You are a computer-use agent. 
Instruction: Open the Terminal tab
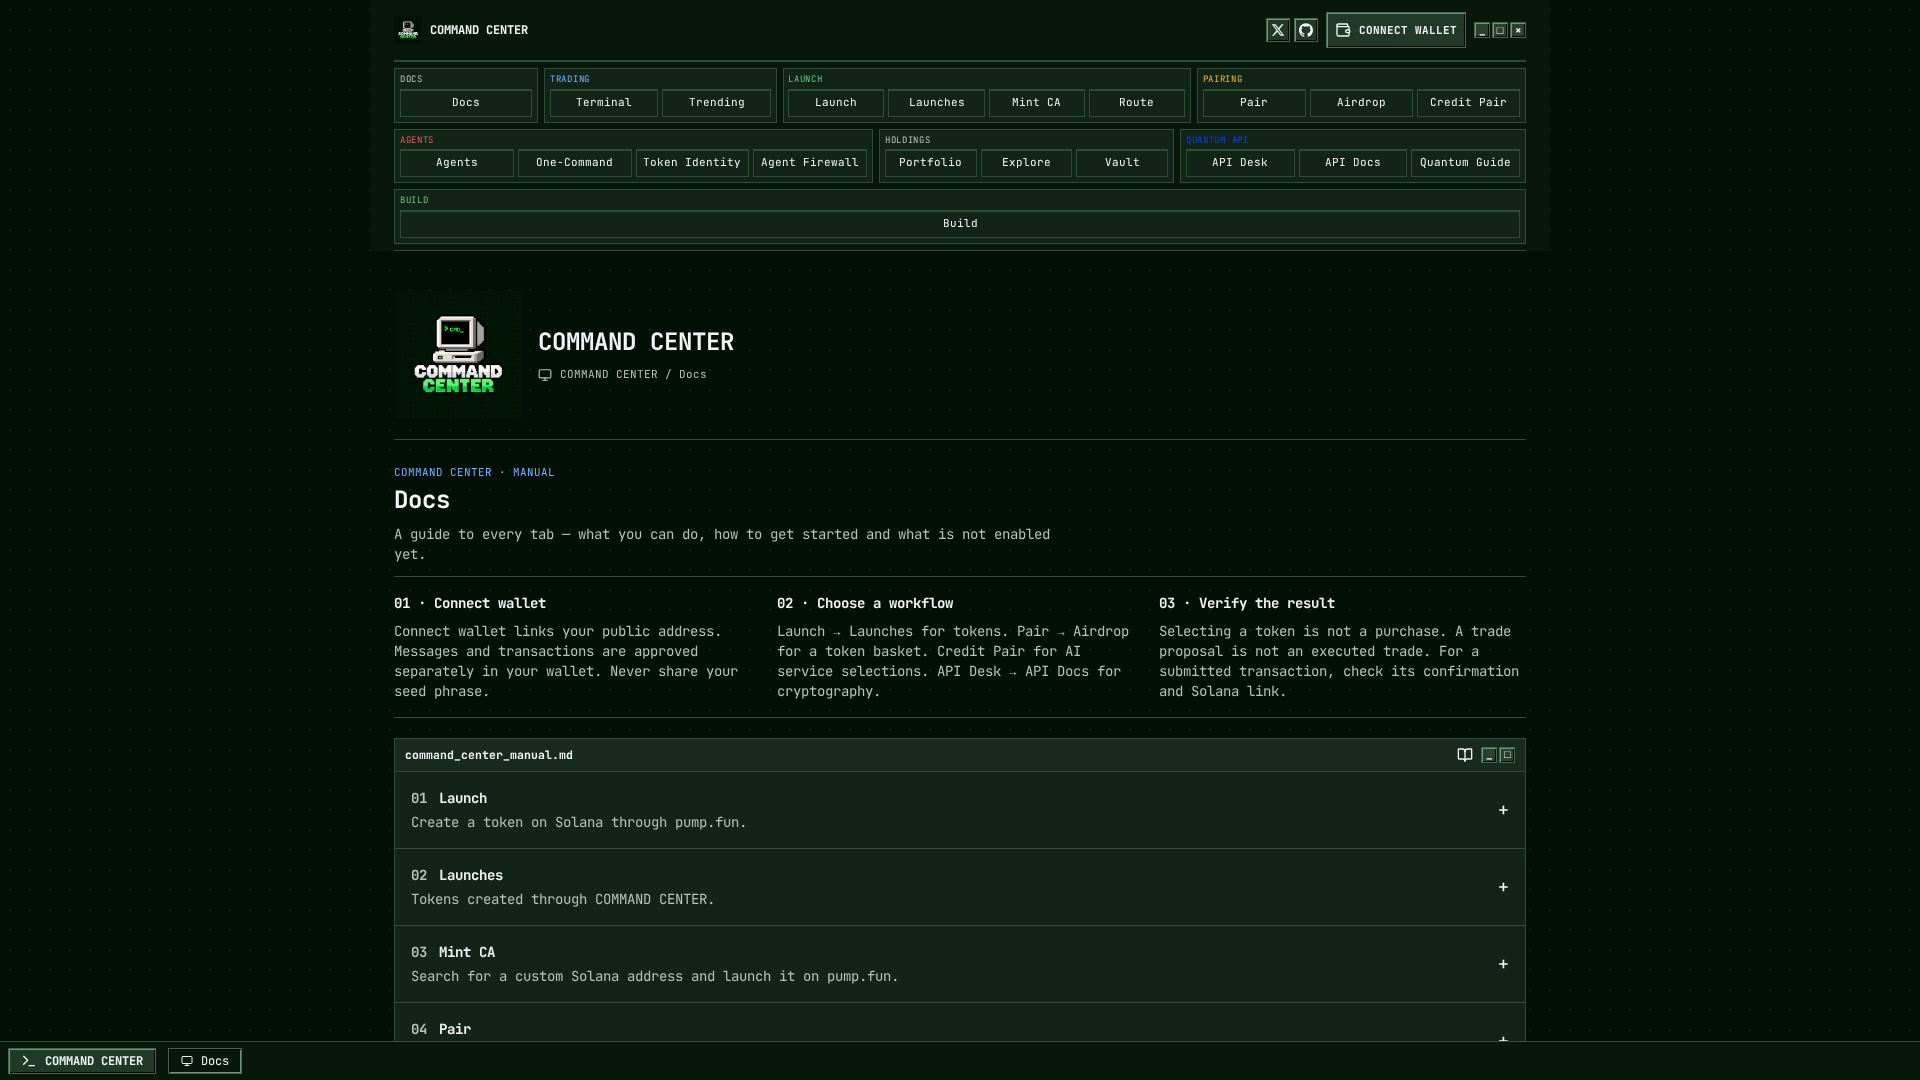click(604, 103)
